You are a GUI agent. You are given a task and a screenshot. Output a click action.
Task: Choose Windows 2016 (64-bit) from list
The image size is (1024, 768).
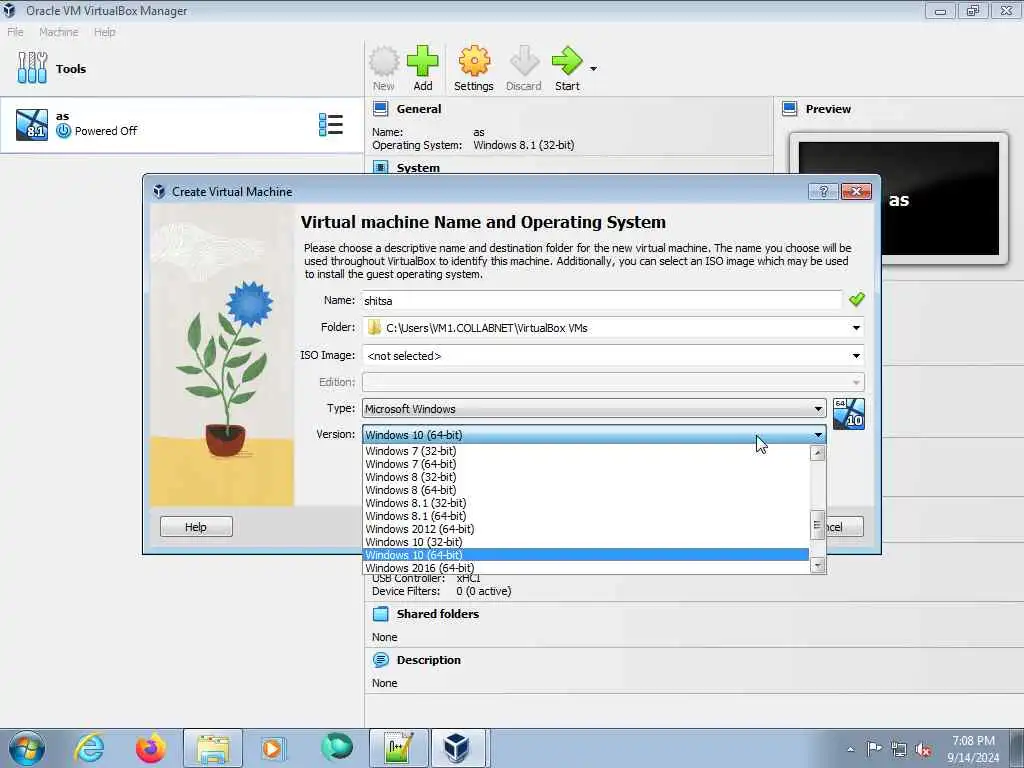pos(586,568)
